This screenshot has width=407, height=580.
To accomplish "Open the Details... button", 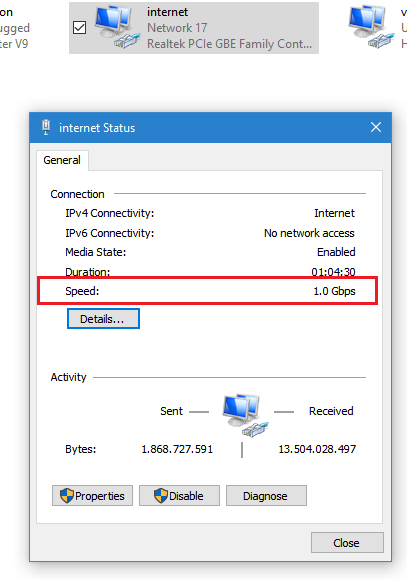I will 103,318.
